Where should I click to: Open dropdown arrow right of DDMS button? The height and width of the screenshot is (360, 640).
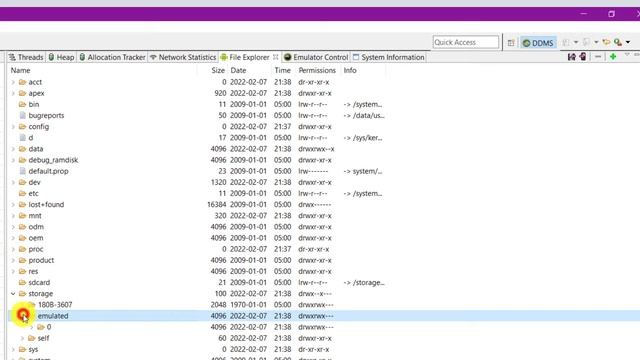point(576,42)
